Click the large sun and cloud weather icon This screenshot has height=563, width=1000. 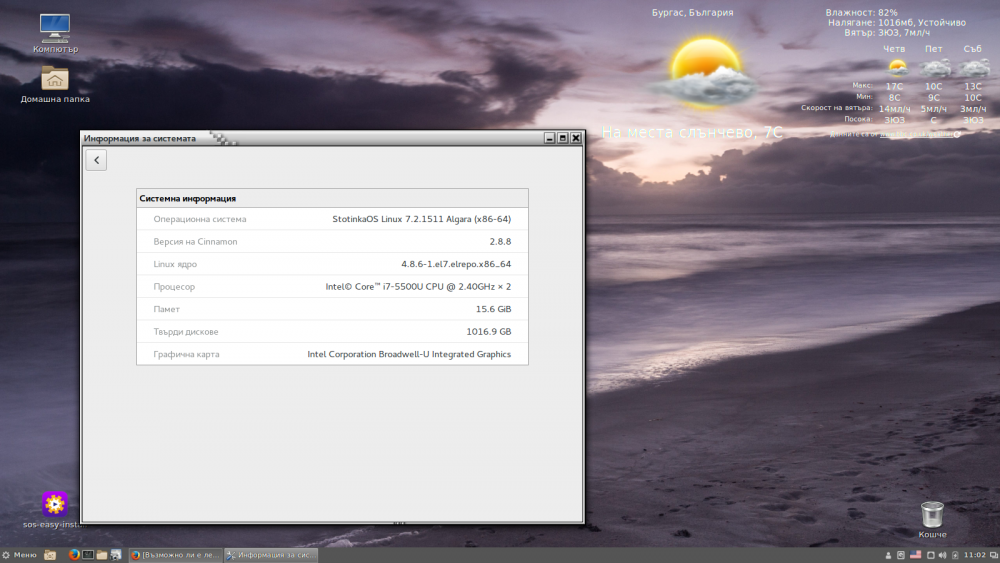(705, 72)
